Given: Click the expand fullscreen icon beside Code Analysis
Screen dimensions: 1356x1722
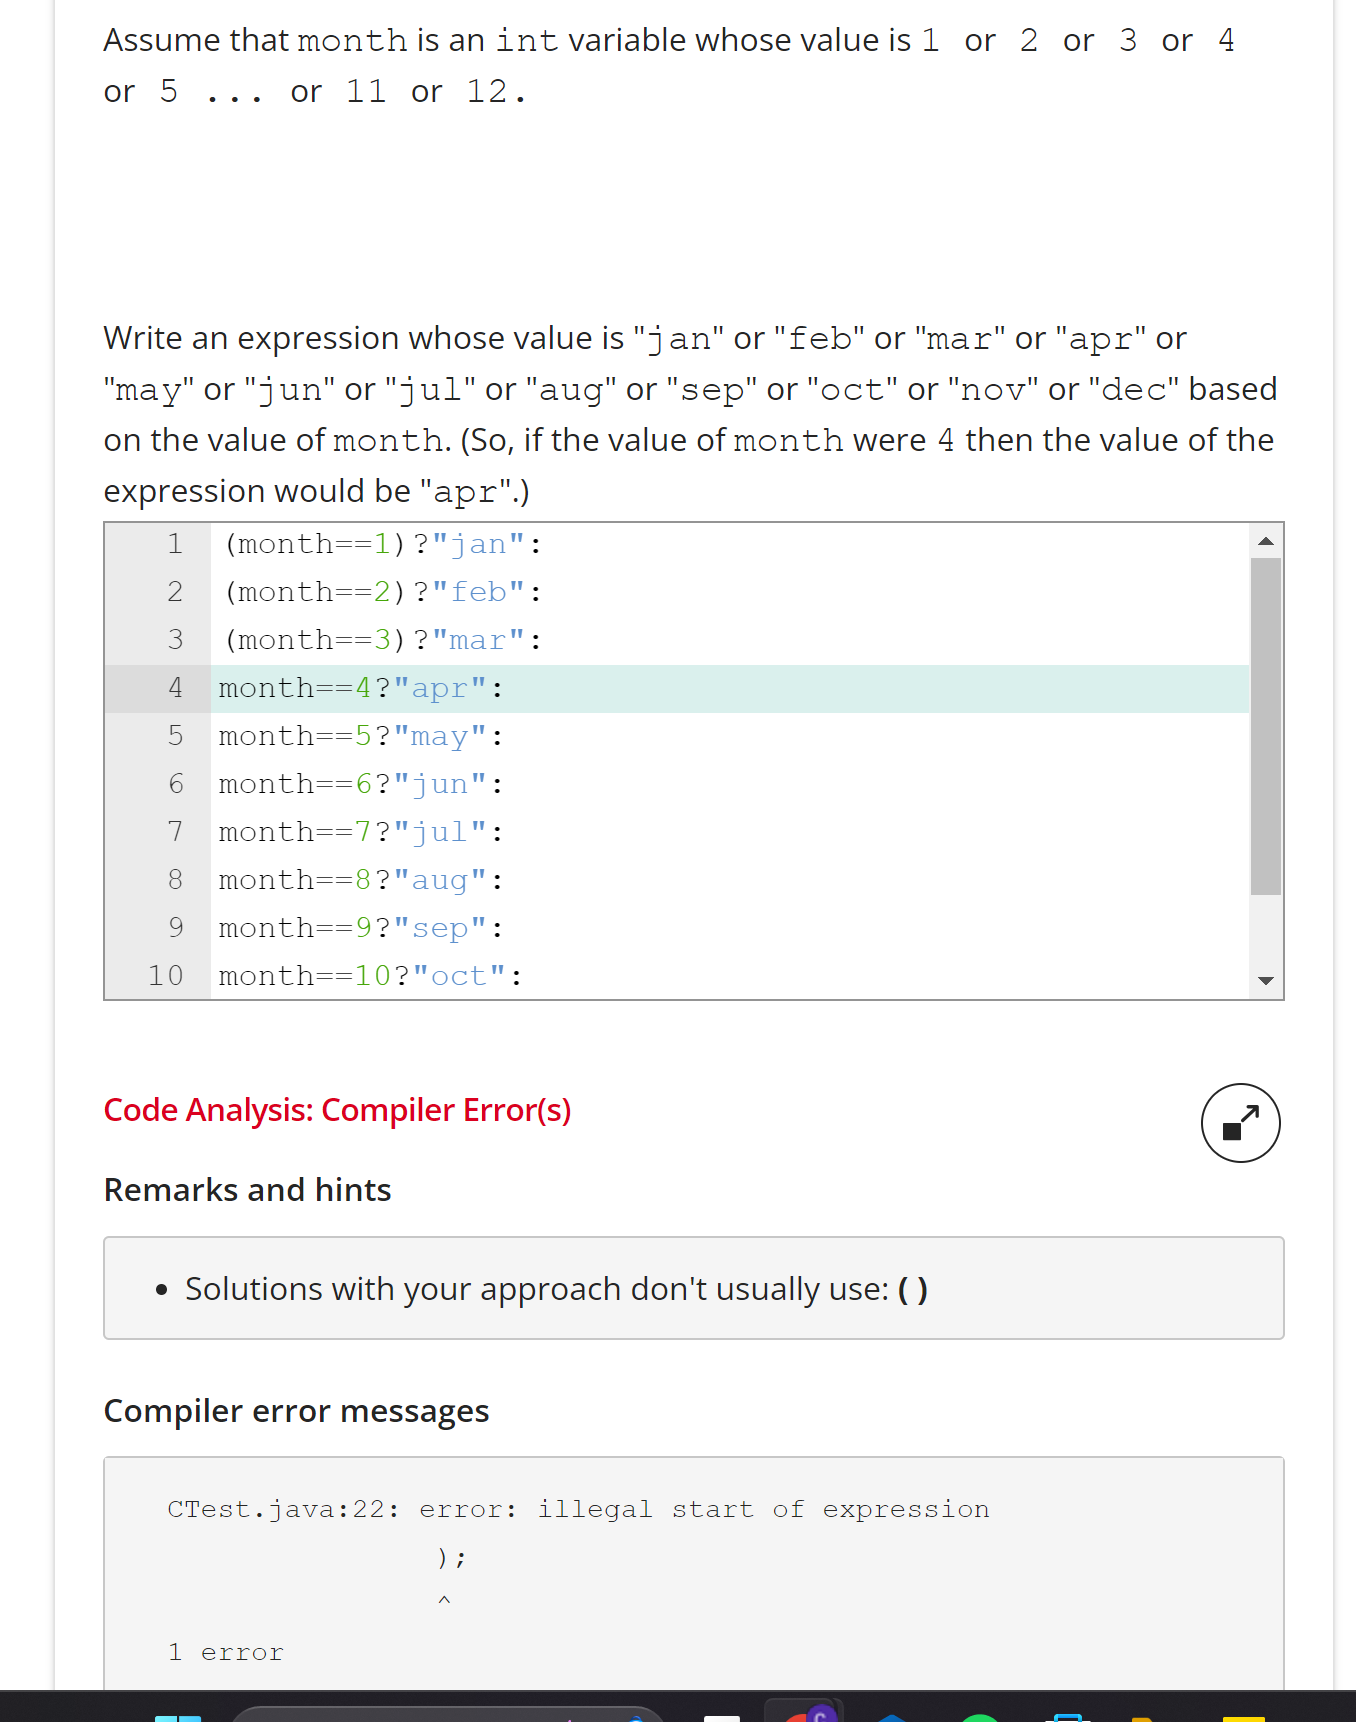Looking at the screenshot, I should [x=1240, y=1123].
